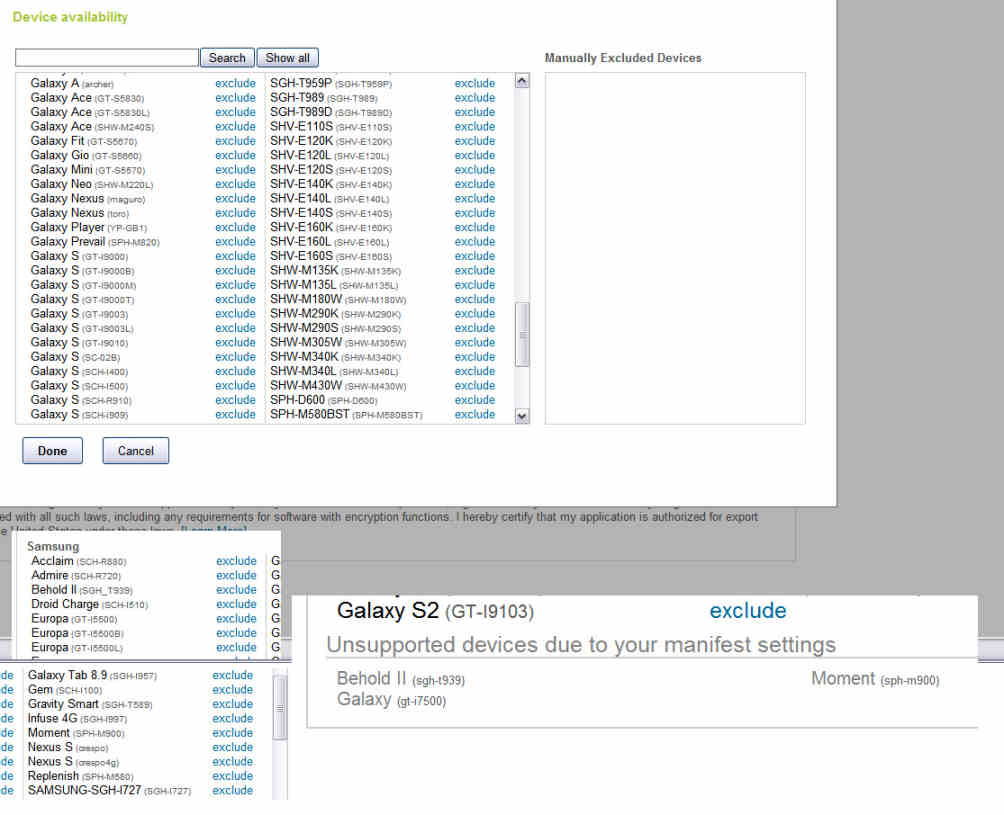Click the SHV-E160S device name
This screenshot has height=815, width=1004.
331,256
